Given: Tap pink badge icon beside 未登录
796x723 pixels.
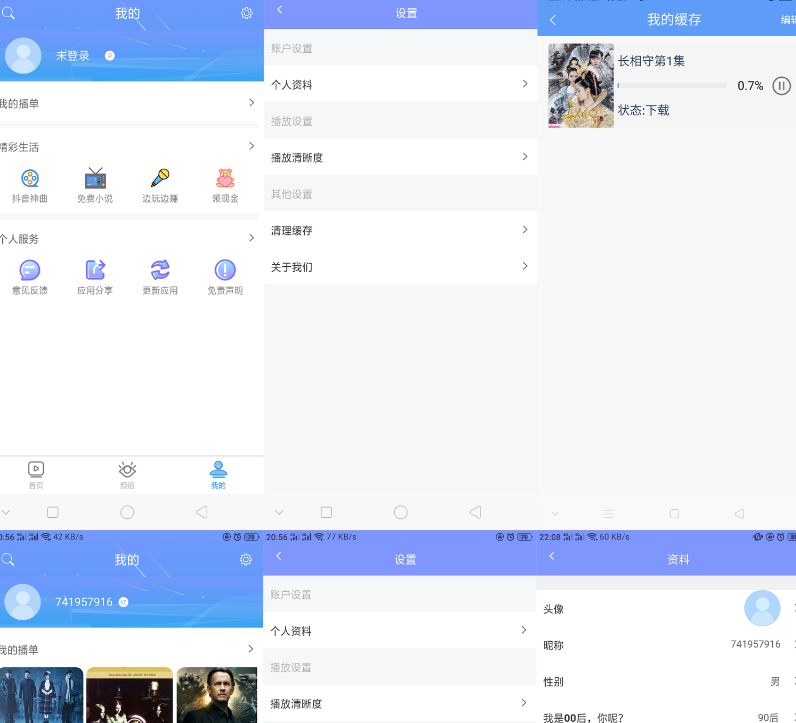Looking at the screenshot, I should click(110, 56).
